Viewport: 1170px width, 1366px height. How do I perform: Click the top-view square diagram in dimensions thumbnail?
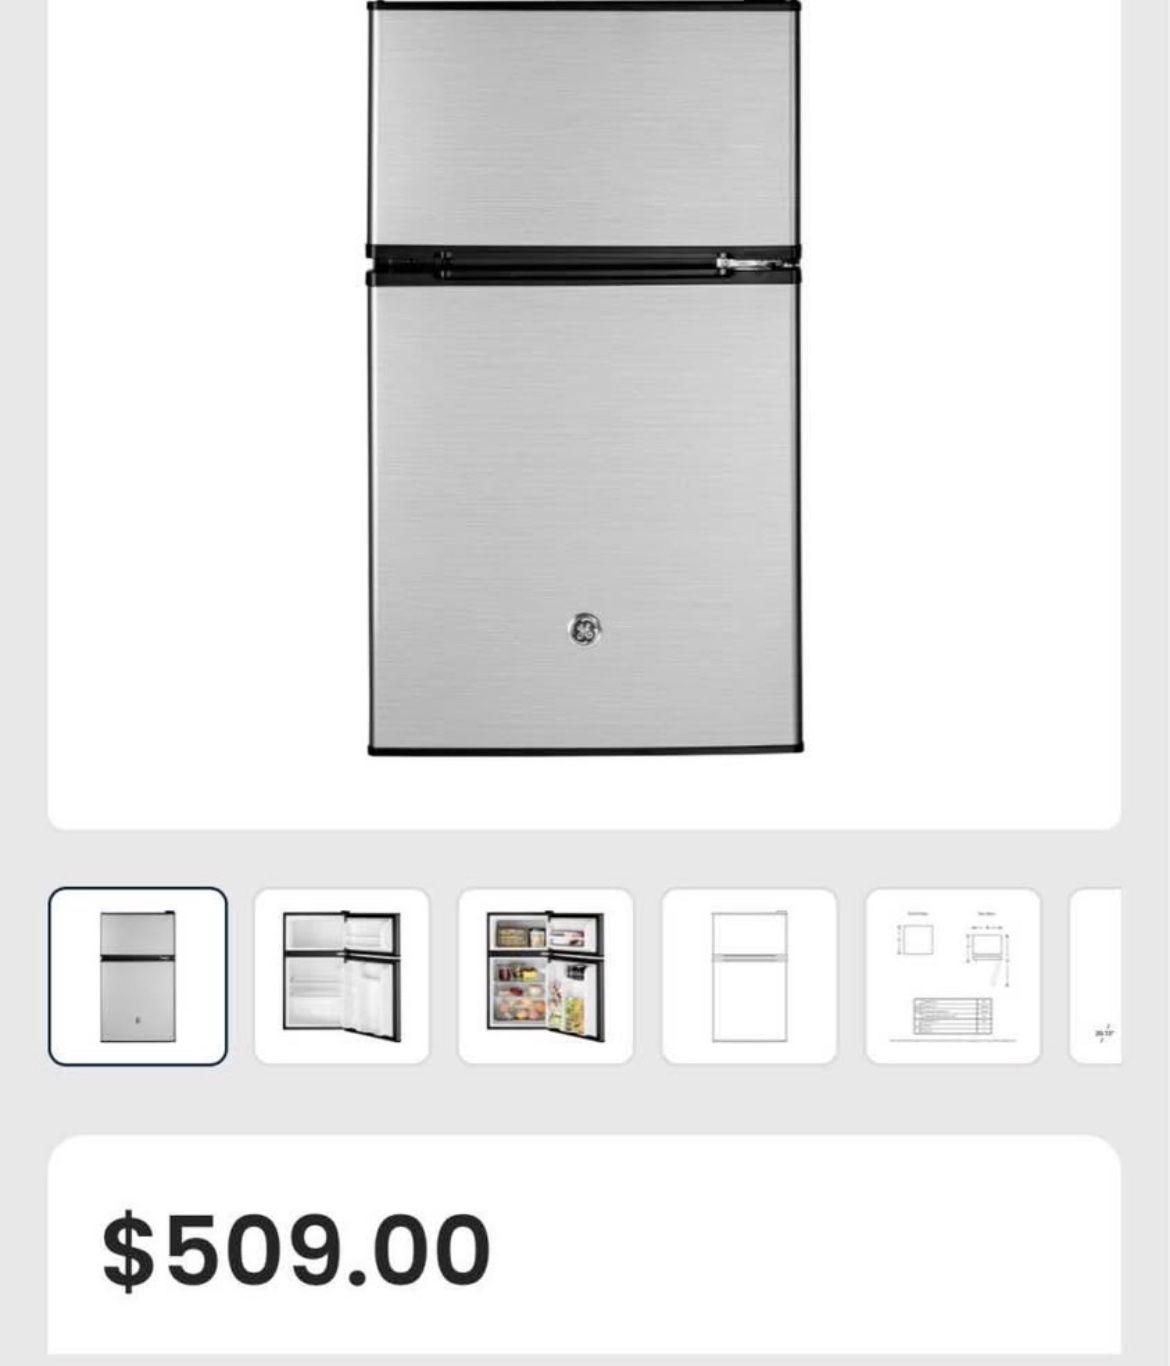tap(919, 939)
